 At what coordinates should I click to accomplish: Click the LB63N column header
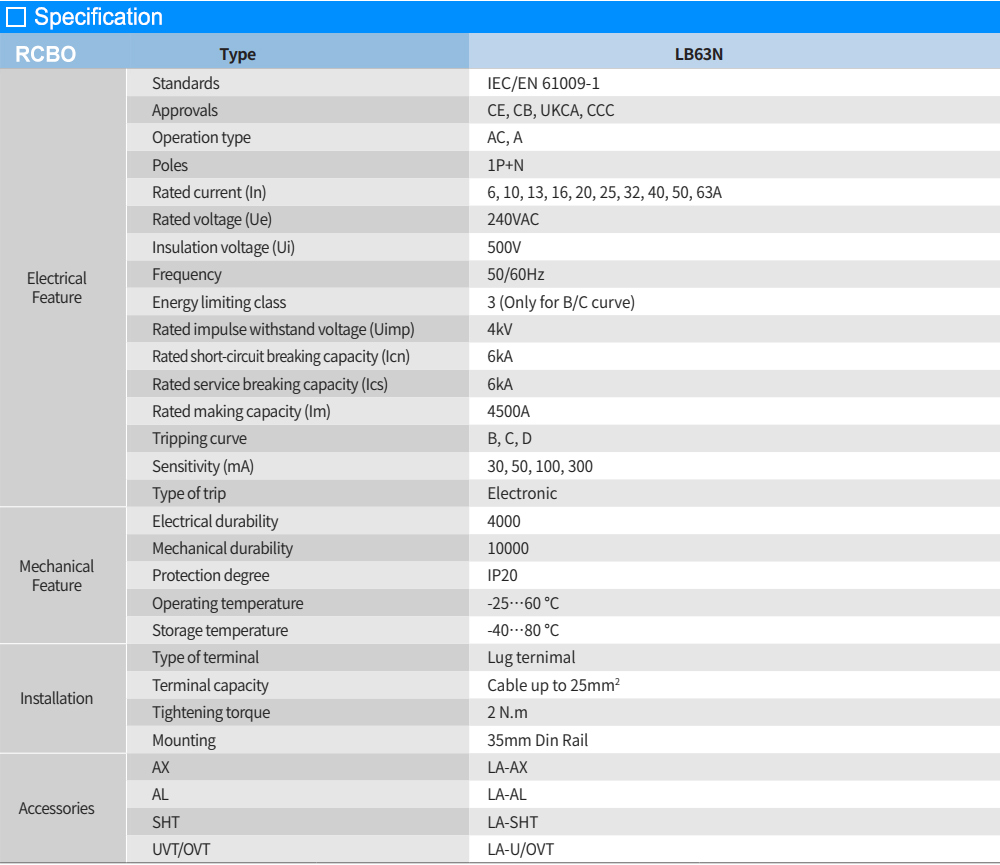click(698, 55)
